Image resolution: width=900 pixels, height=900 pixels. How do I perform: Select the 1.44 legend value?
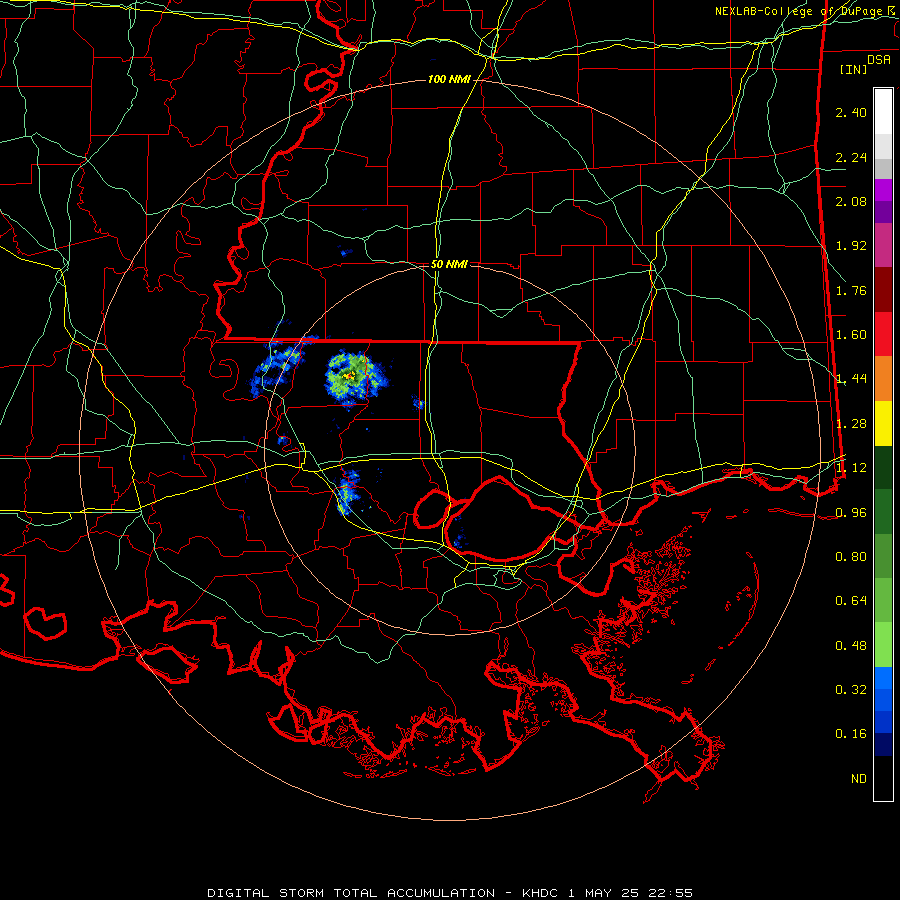pos(851,379)
